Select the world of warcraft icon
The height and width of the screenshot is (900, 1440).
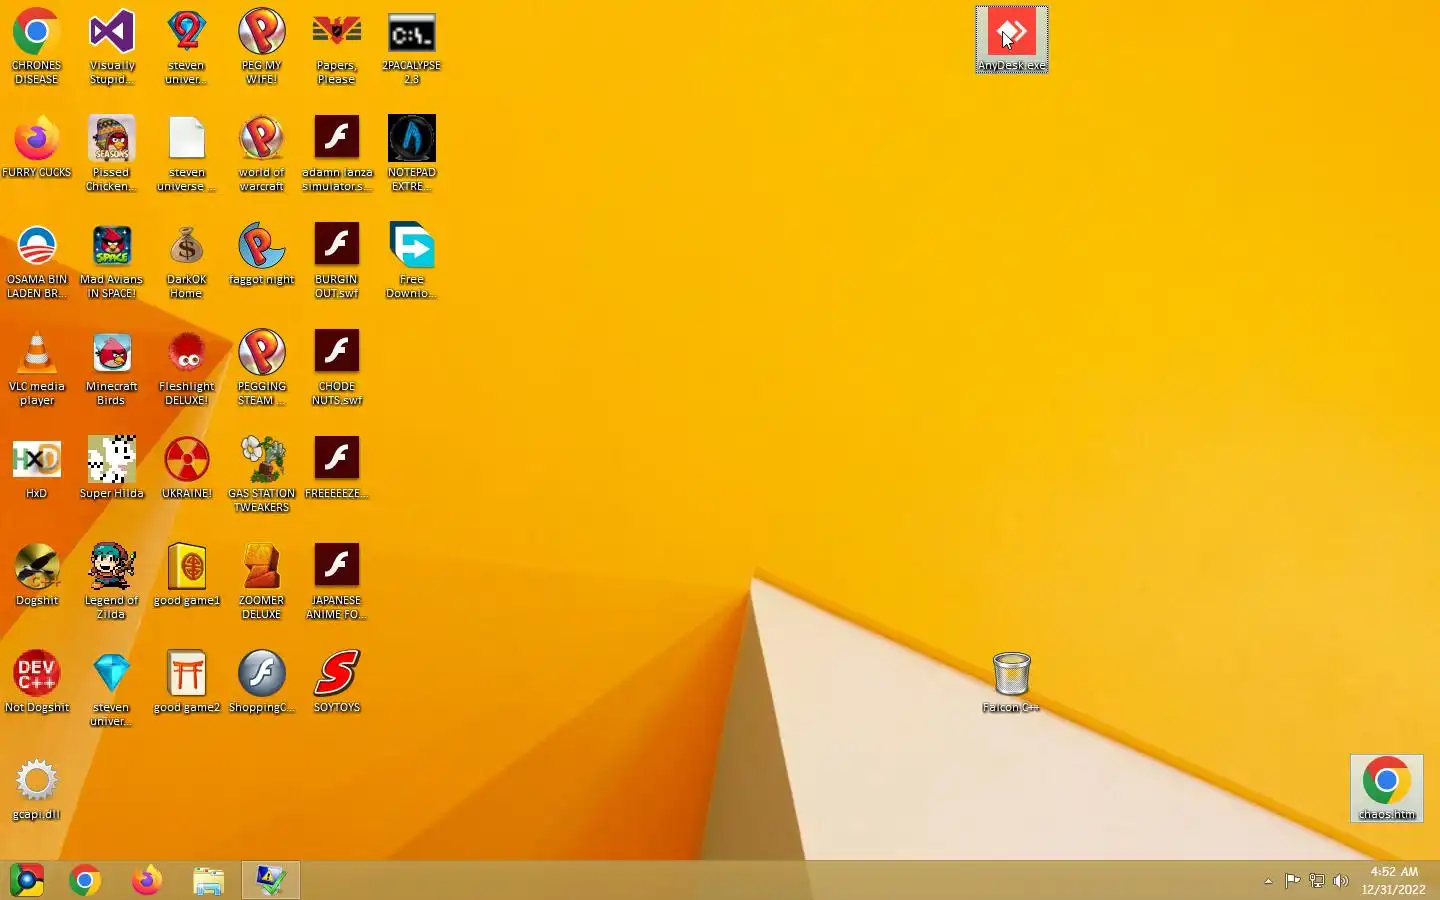coord(262,153)
